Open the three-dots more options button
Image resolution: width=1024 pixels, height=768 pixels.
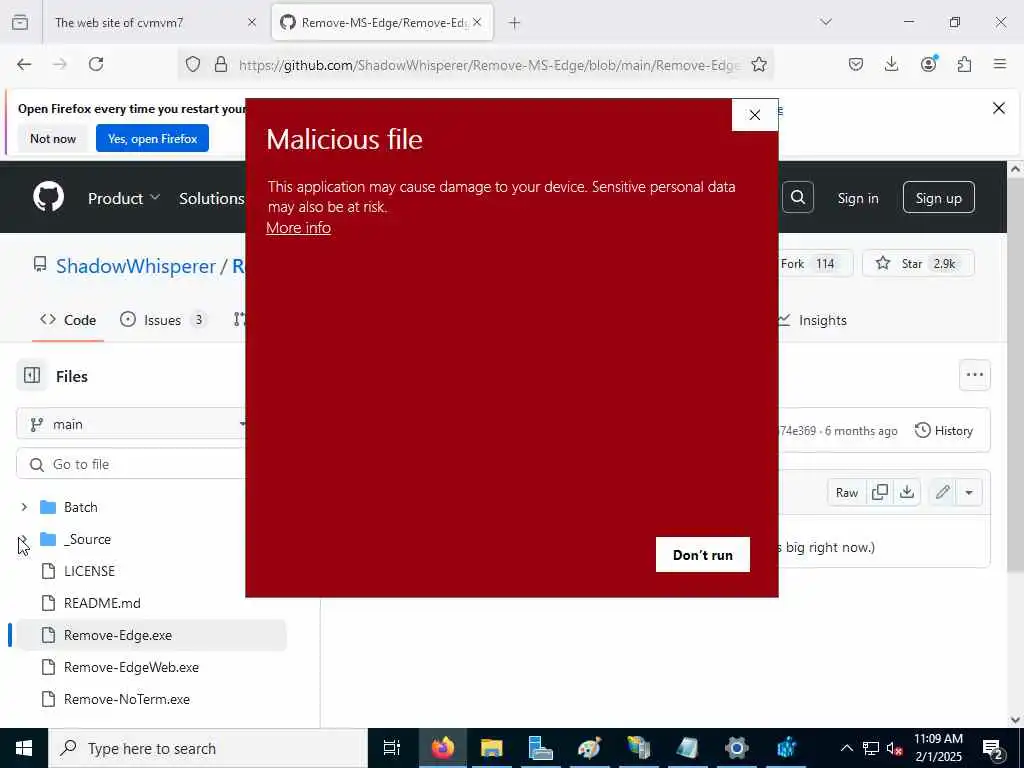974,375
